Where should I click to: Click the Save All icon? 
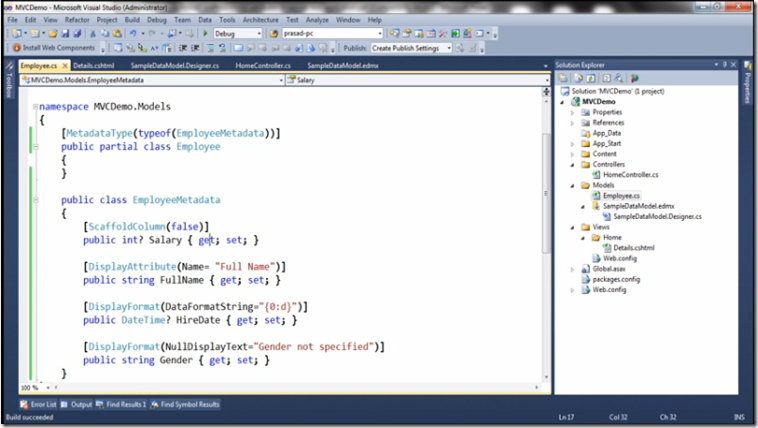(77, 33)
